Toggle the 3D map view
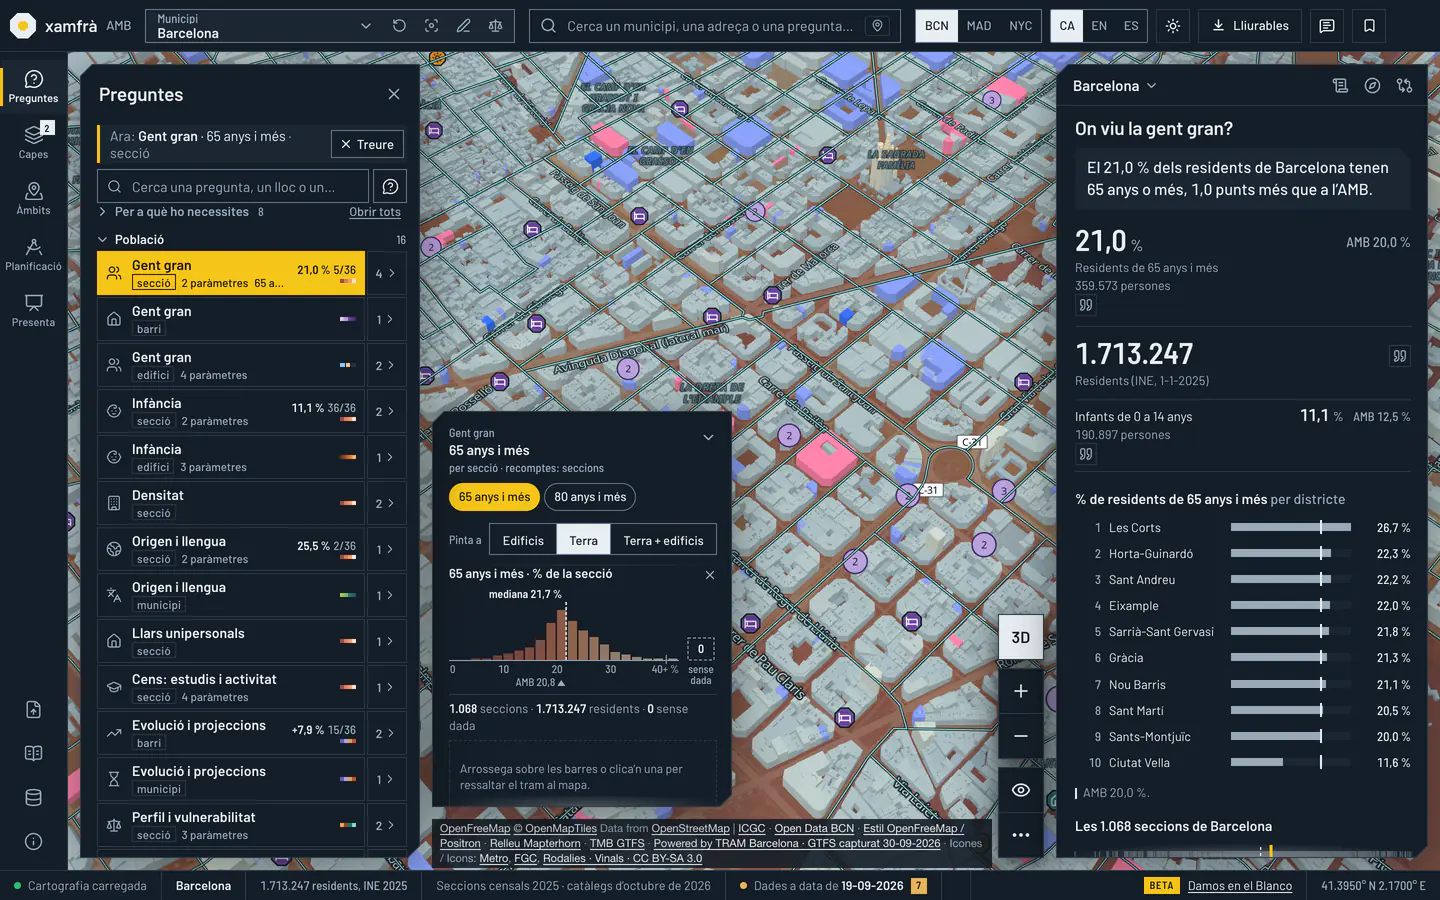This screenshot has height=900, width=1440. (x=1020, y=637)
